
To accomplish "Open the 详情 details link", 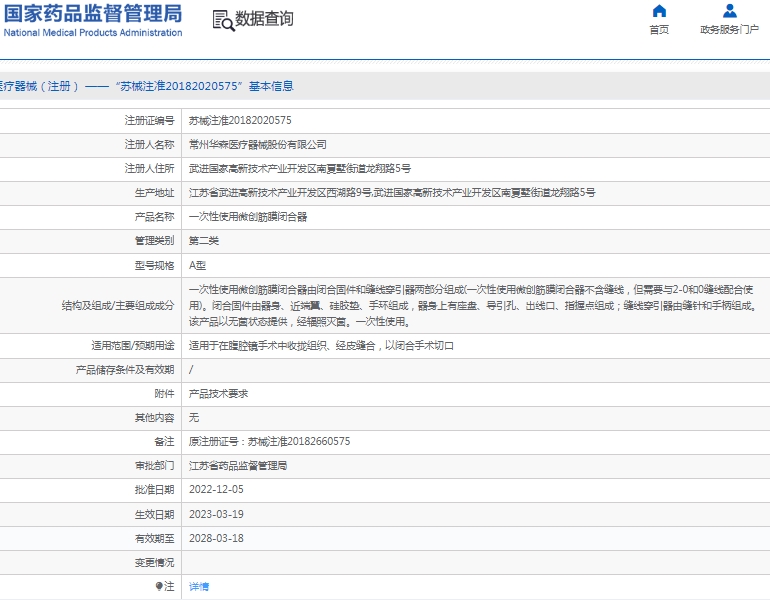I will (199, 586).
